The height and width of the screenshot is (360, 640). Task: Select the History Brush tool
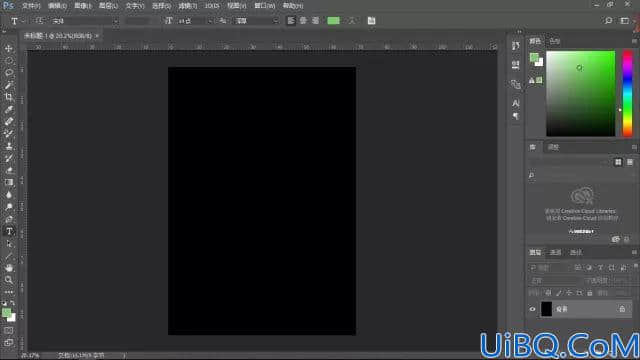click(9, 158)
